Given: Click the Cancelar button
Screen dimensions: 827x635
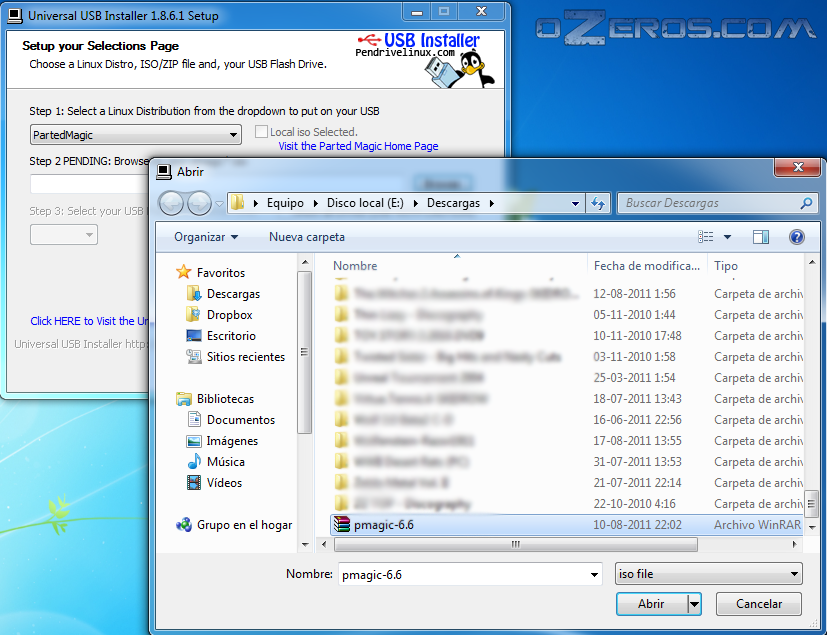Looking at the screenshot, I should tap(759, 604).
